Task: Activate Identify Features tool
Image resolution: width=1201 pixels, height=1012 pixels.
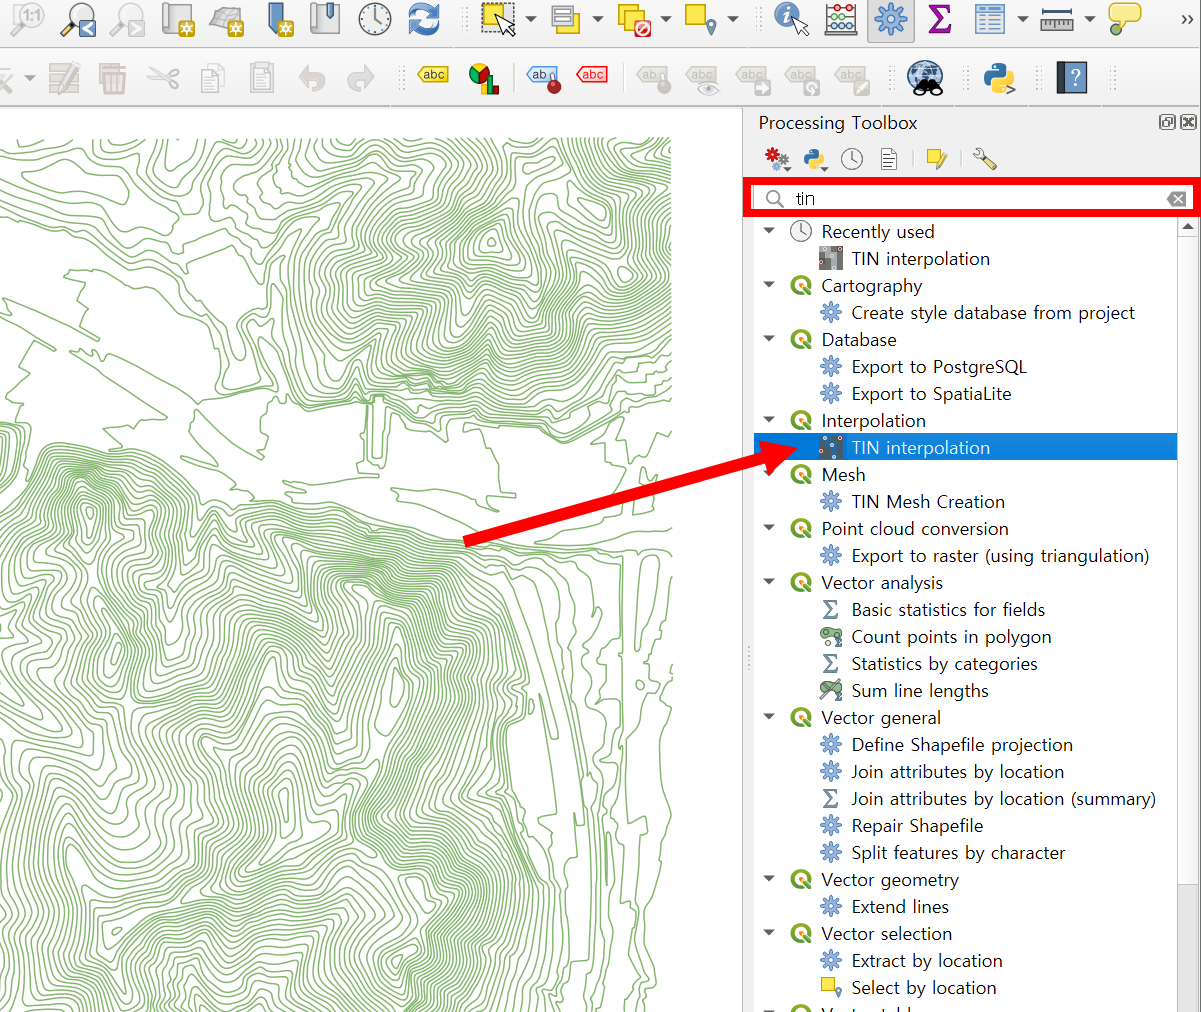Action: [792, 19]
